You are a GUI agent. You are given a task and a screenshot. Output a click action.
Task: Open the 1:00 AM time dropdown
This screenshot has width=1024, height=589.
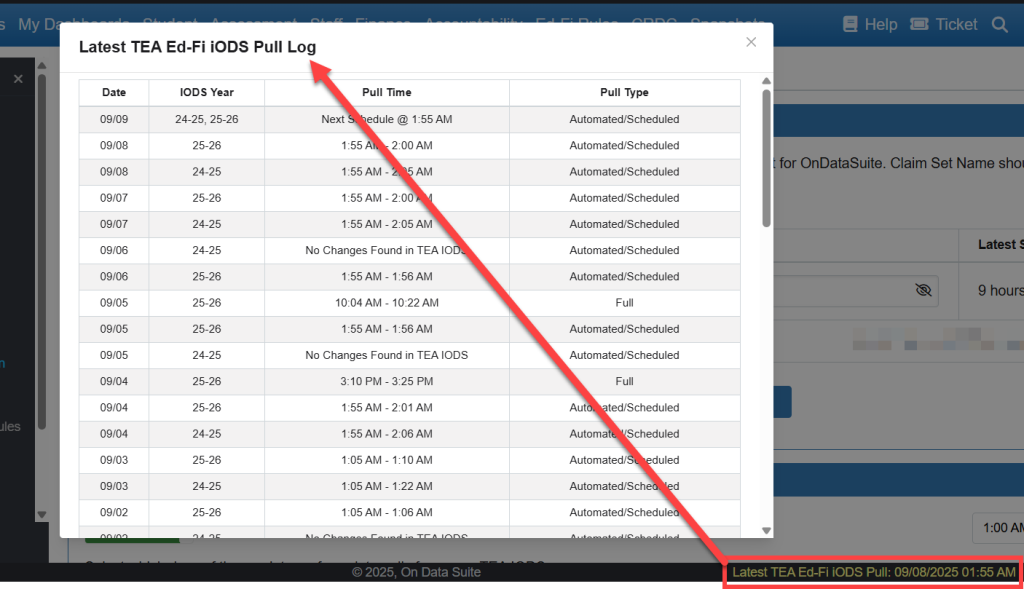tap(997, 528)
